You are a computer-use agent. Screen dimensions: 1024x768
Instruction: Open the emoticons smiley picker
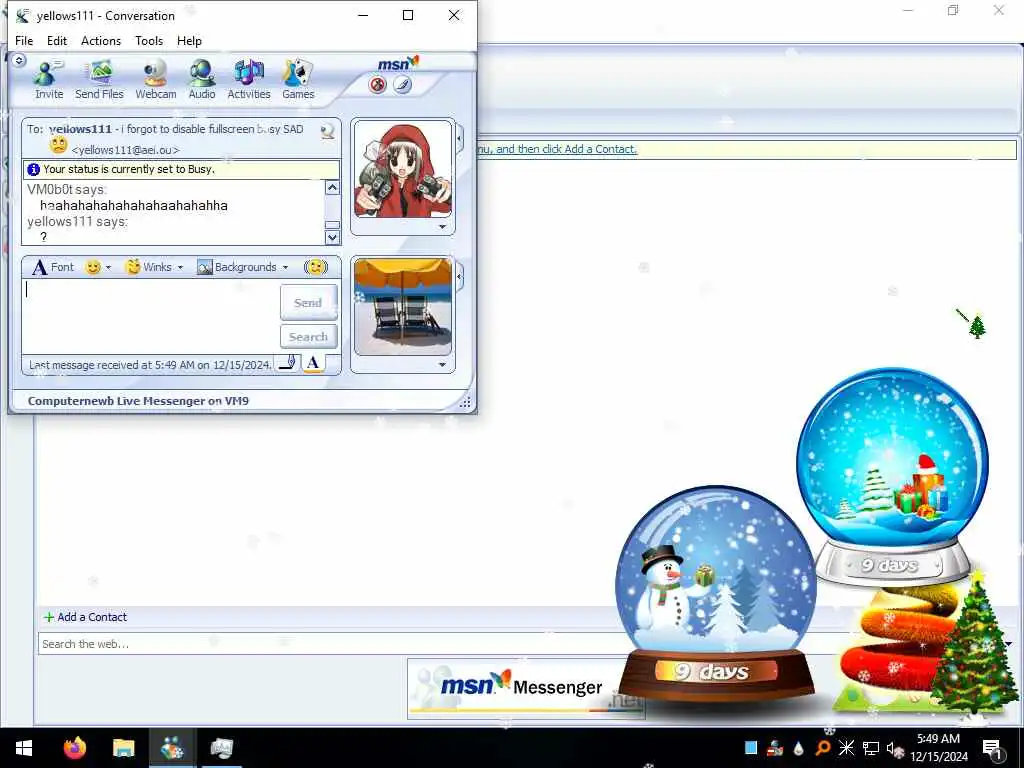click(x=93, y=267)
